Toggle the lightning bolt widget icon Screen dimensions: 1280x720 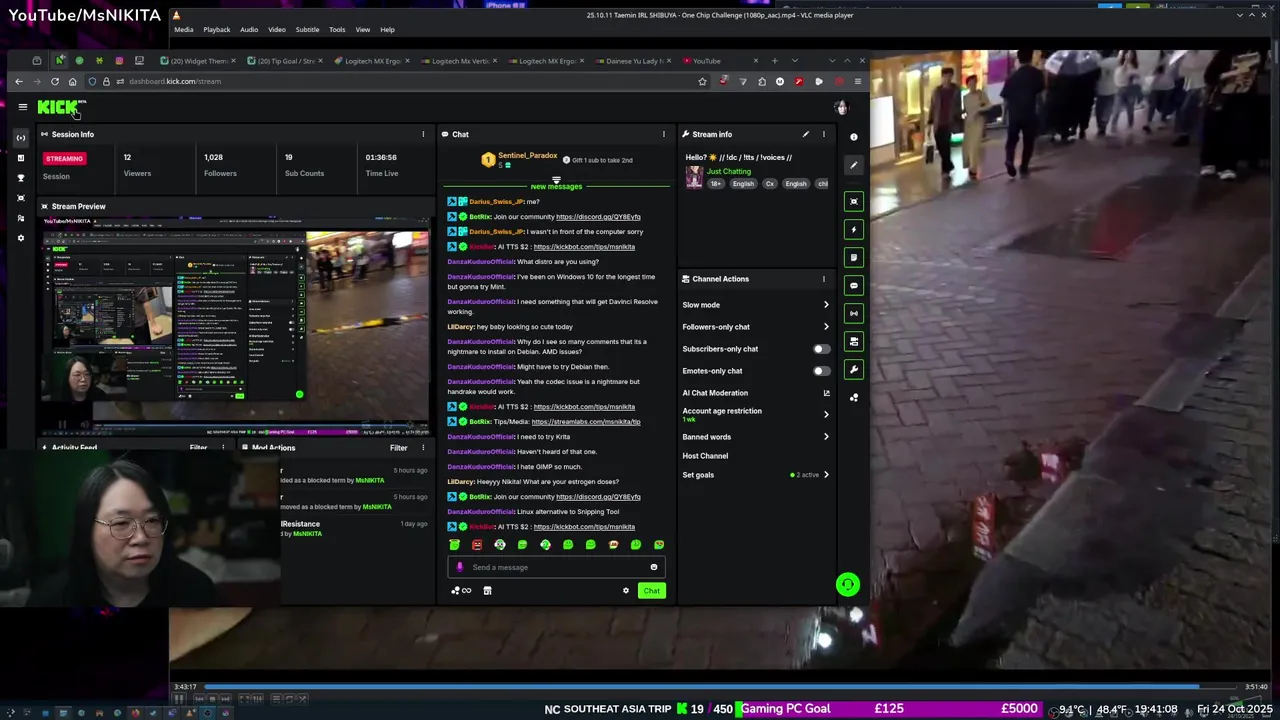coord(853,229)
